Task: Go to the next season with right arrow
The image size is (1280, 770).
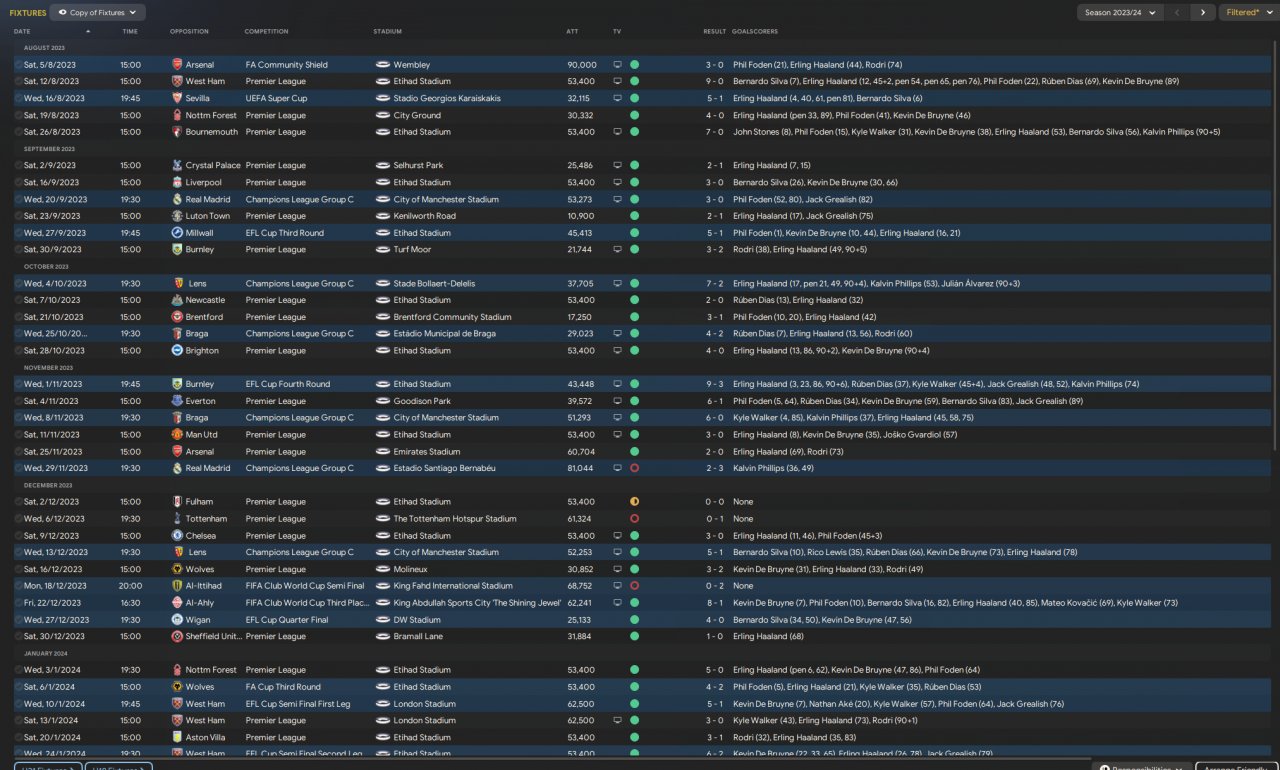Action: coord(1203,13)
